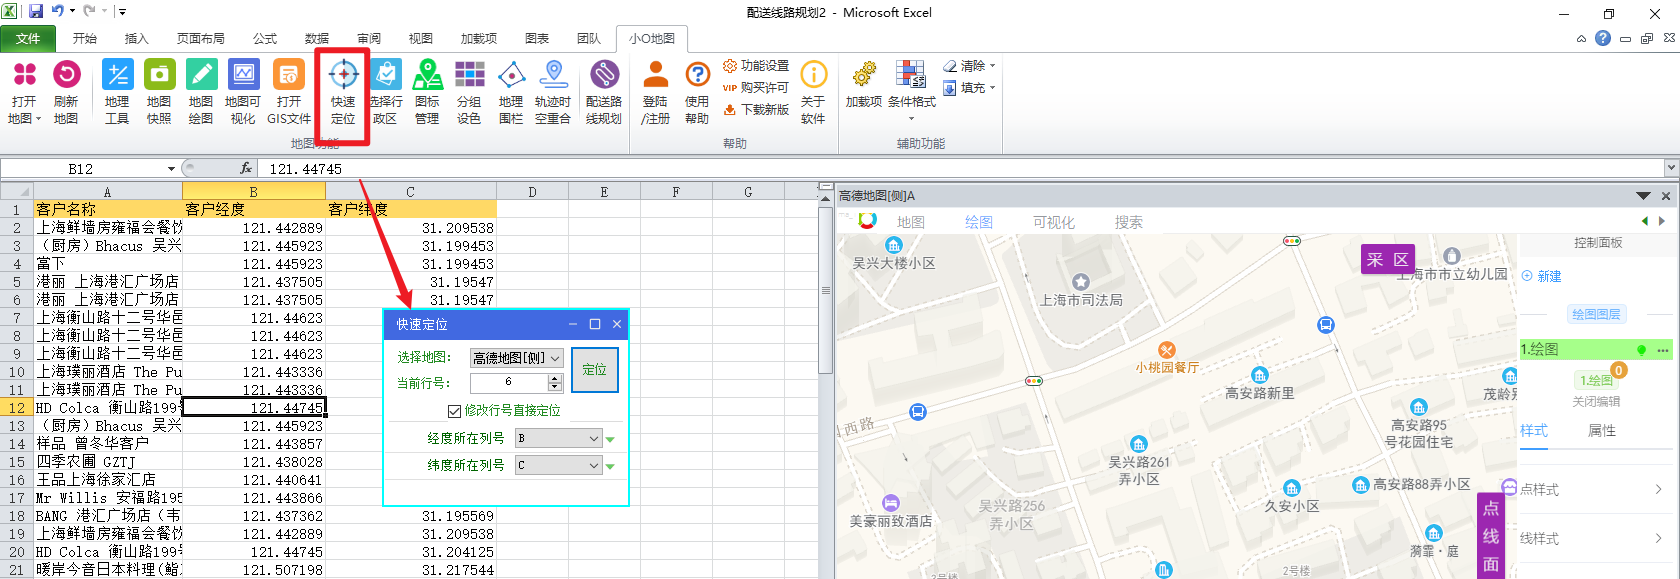The height and width of the screenshot is (579, 1680).
Task: Open the 文件 menu
Action: click(28, 38)
